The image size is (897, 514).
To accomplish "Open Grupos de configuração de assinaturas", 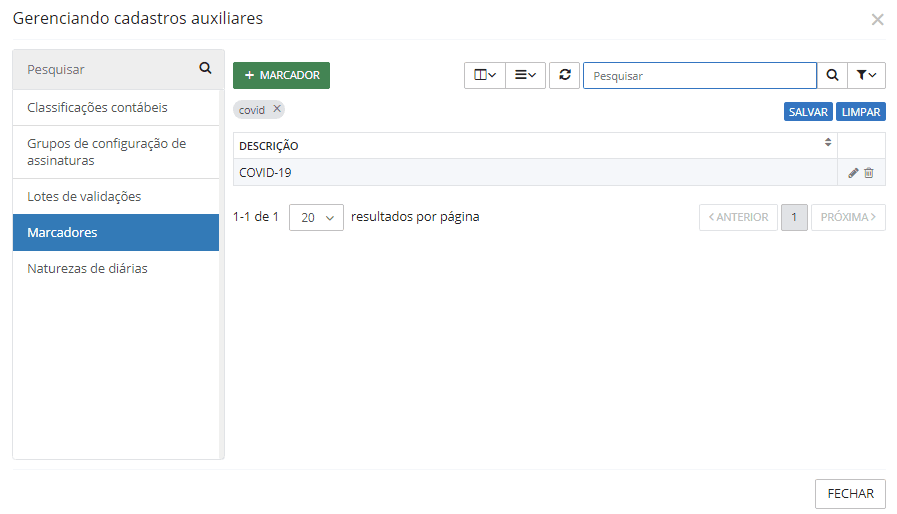I will coord(107,152).
